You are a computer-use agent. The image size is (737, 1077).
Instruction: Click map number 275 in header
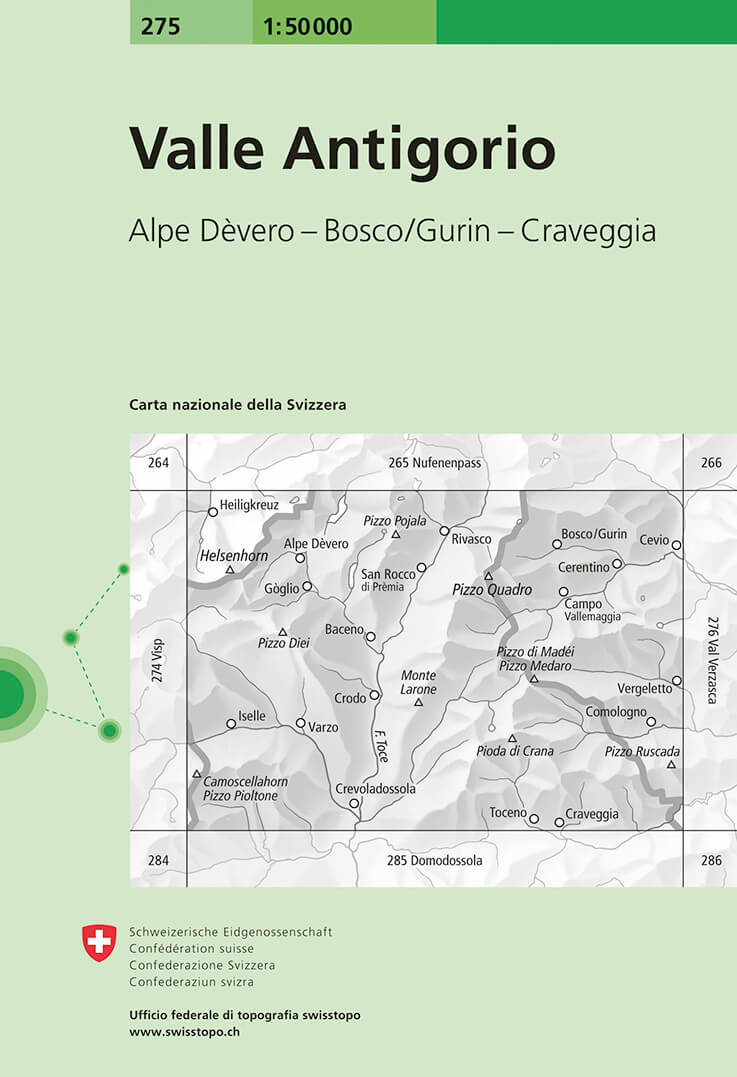pos(160,27)
